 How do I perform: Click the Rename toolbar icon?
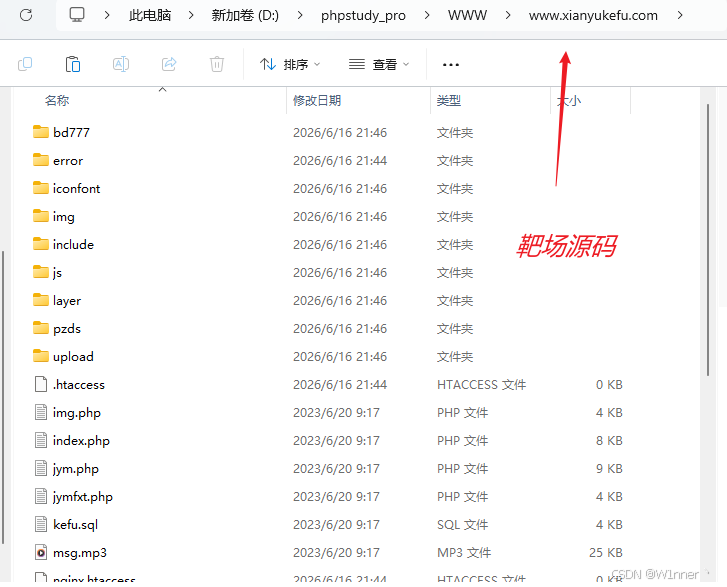(x=121, y=64)
